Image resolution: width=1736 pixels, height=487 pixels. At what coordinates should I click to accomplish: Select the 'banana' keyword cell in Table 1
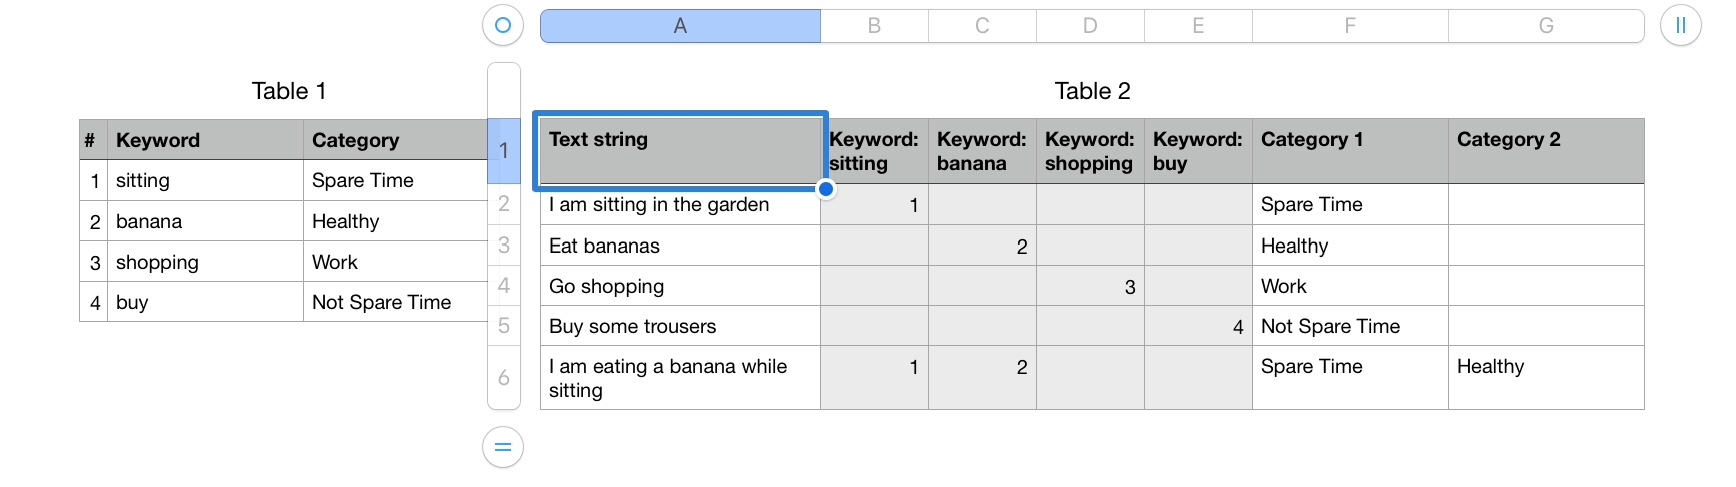coord(205,221)
